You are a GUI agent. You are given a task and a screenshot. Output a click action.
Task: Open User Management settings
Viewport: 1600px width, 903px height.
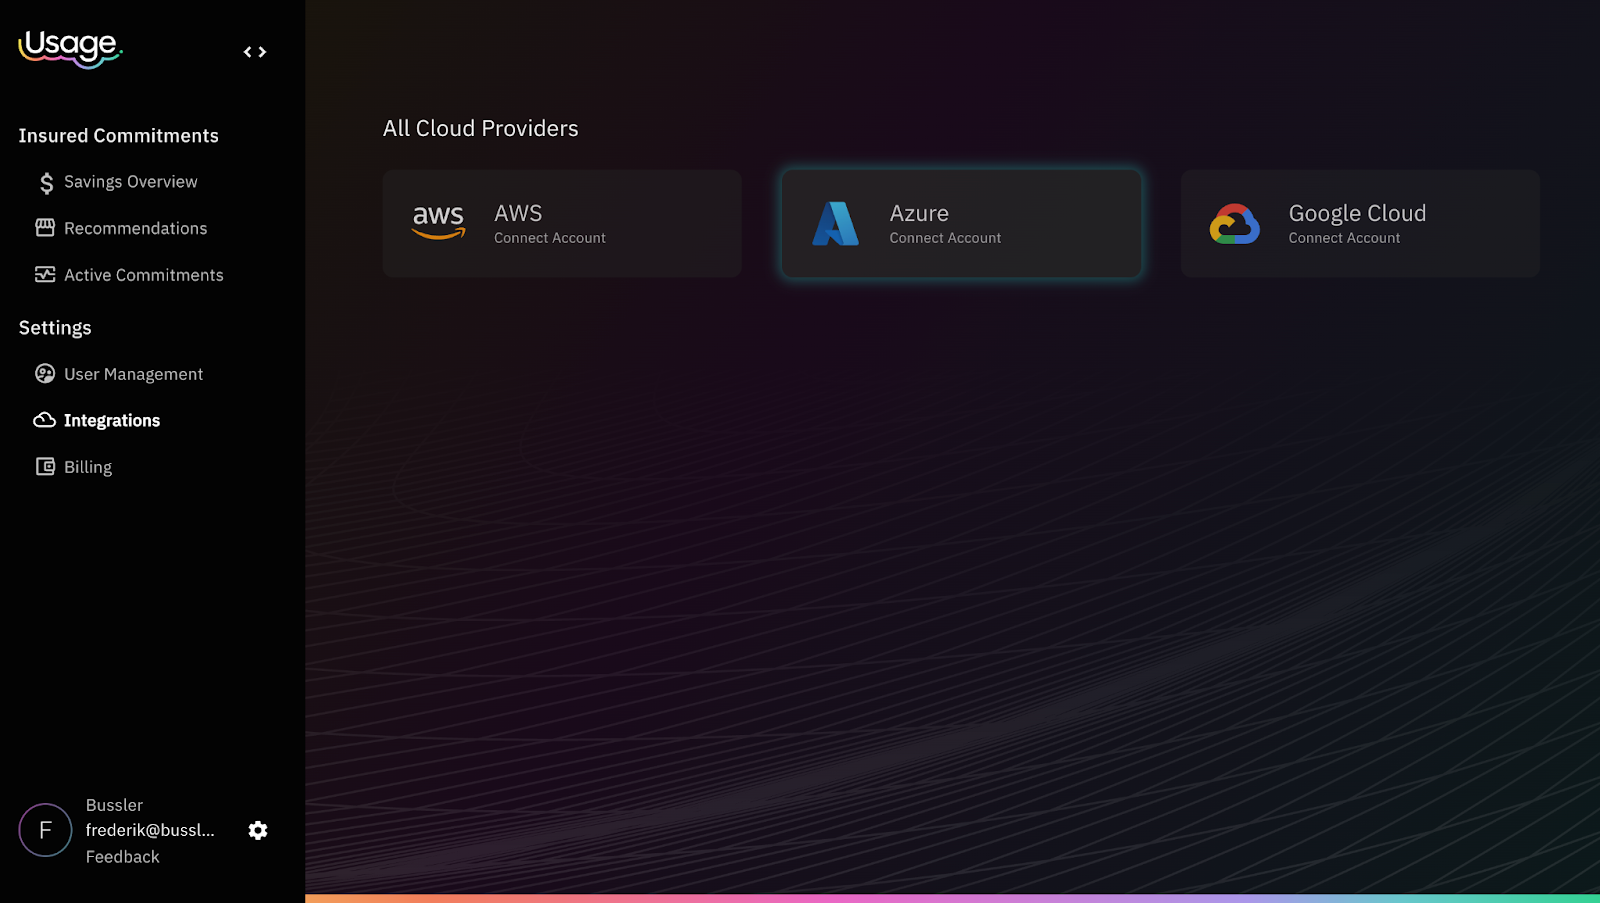pos(133,374)
